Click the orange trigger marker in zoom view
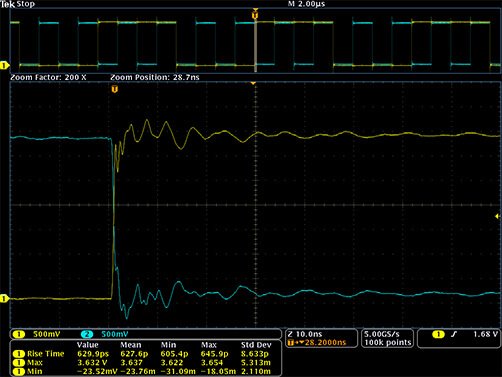The width and height of the screenshot is (502, 377). (x=114, y=89)
